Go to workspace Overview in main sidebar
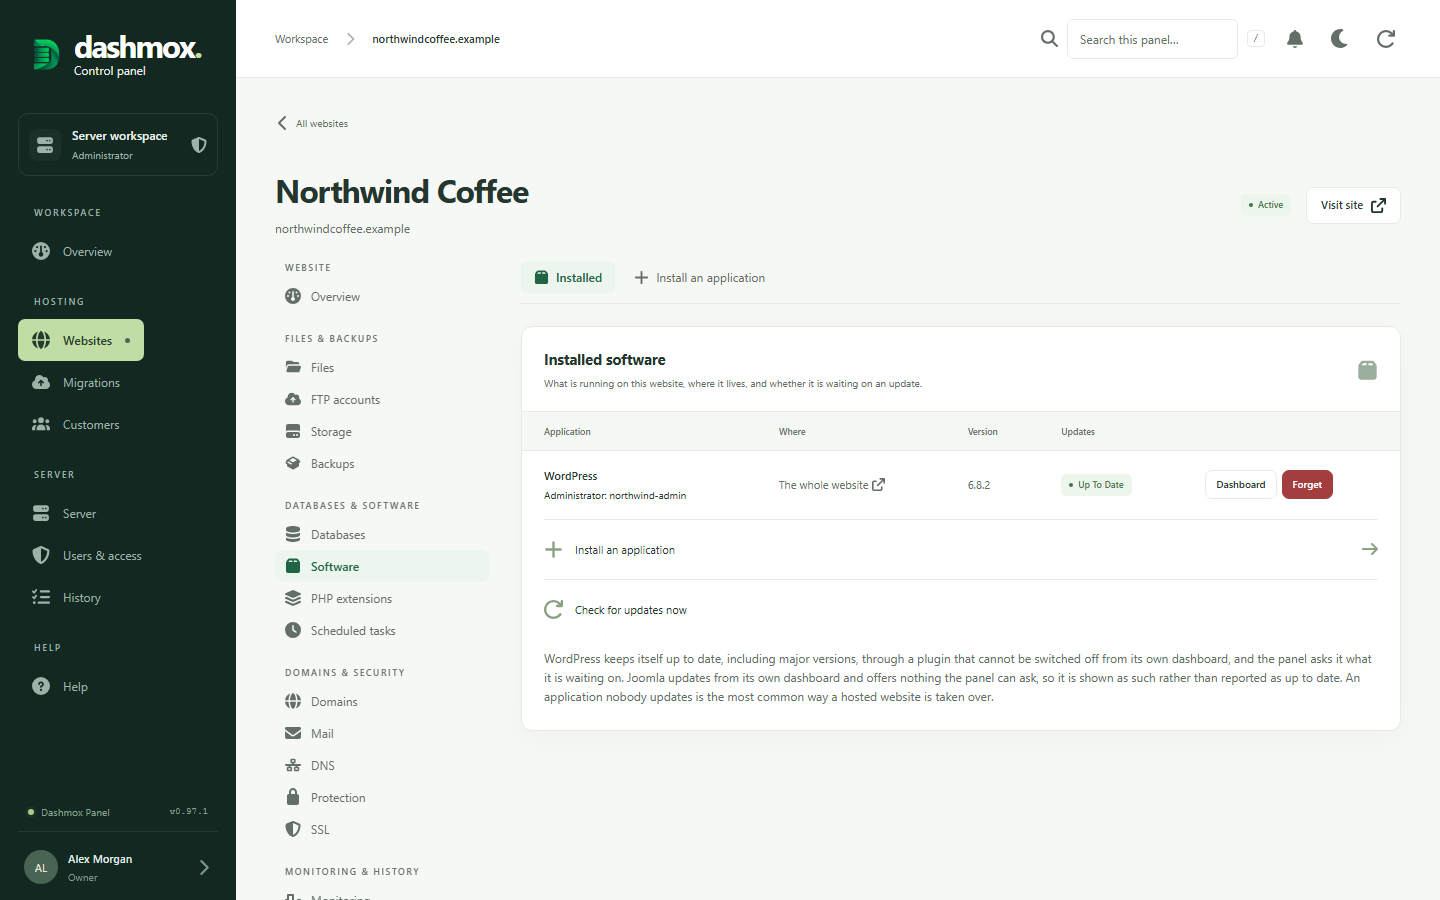This screenshot has height=900, width=1440. 87,252
